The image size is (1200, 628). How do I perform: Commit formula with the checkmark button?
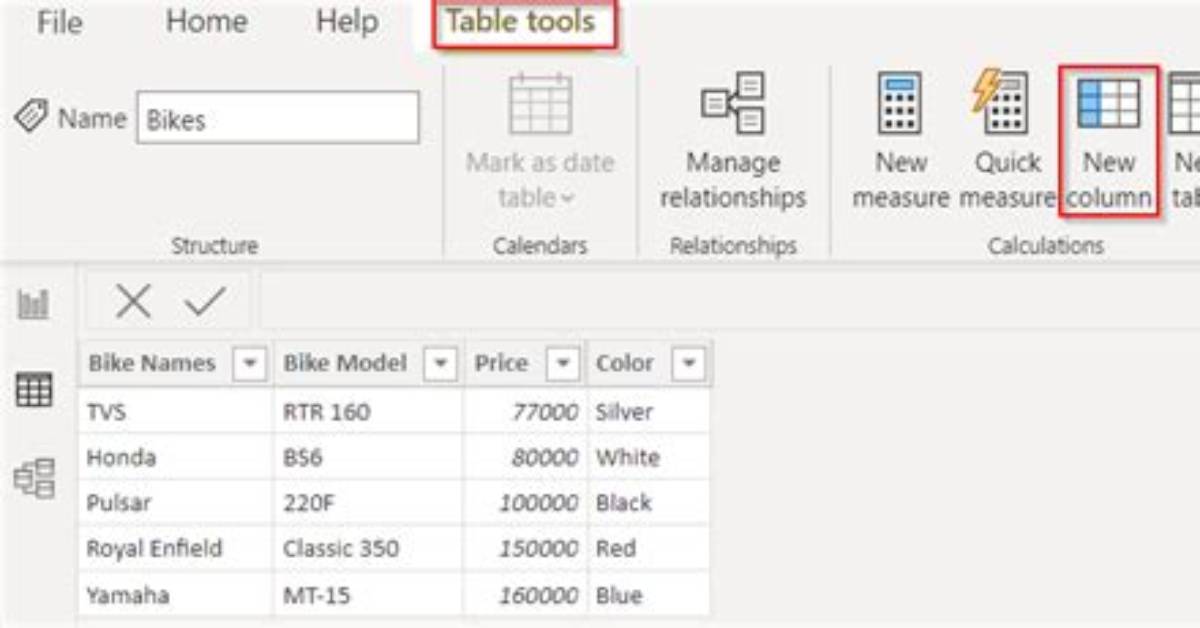(205, 301)
